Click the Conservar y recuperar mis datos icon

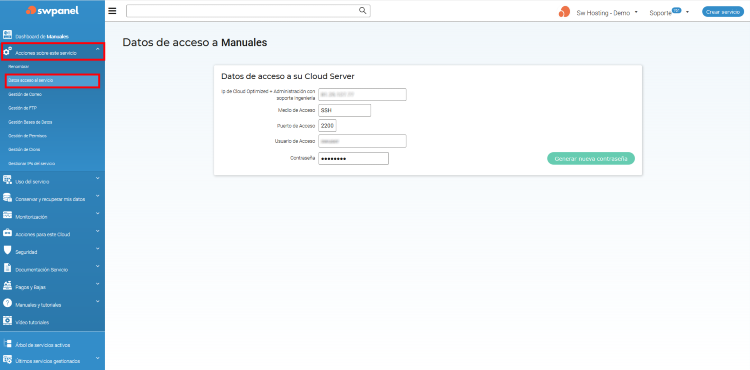click(x=7, y=197)
